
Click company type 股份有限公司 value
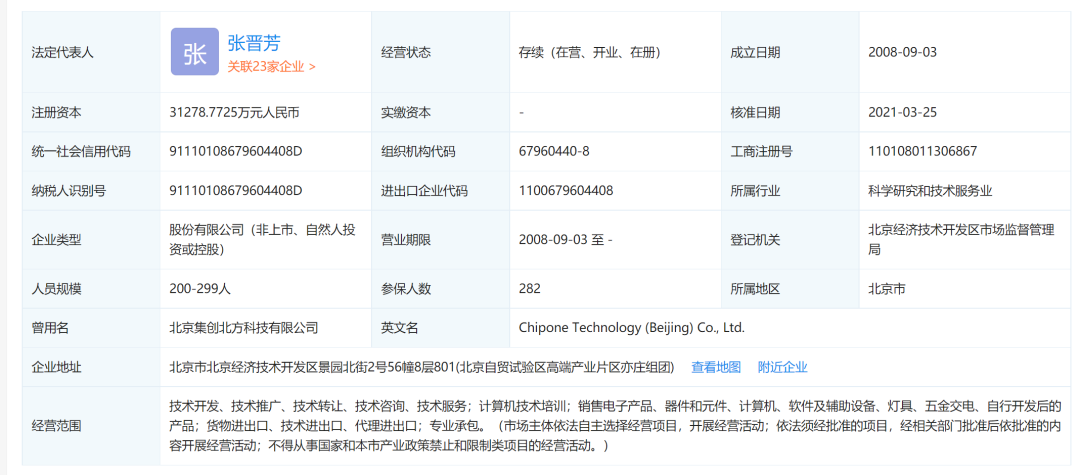click(262, 240)
